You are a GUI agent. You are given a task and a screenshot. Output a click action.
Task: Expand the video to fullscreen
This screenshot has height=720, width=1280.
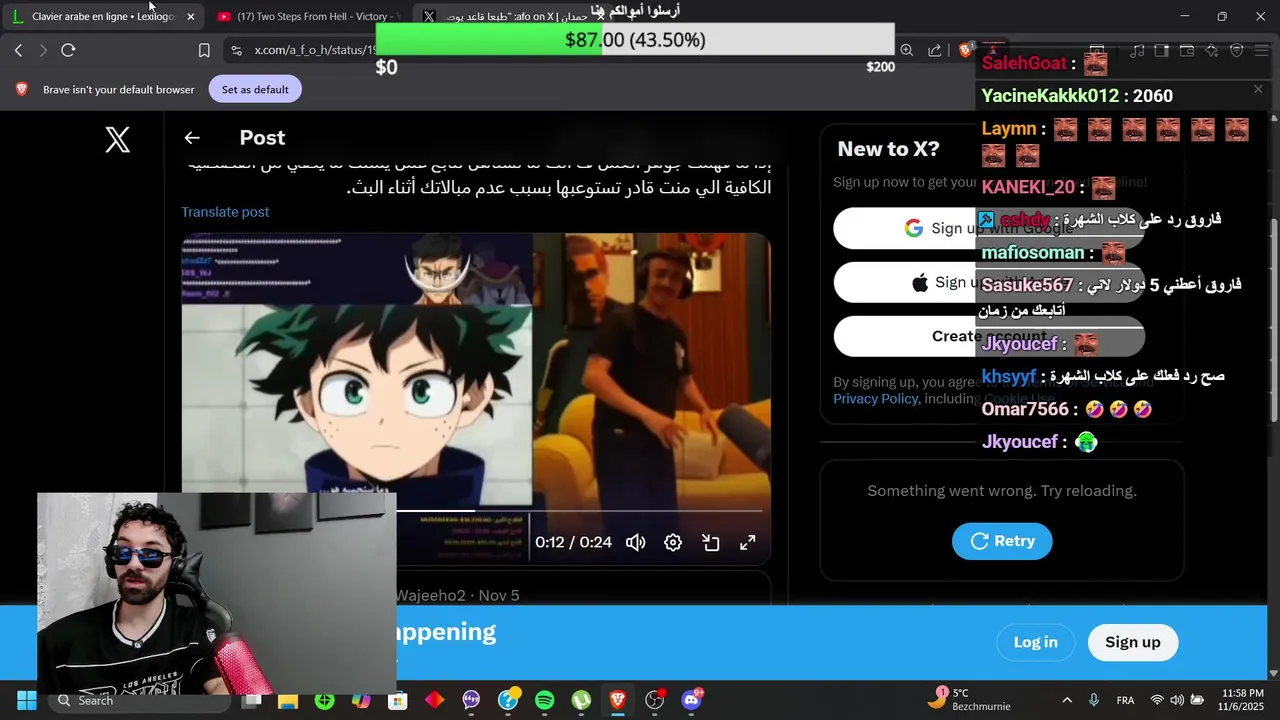click(x=747, y=542)
